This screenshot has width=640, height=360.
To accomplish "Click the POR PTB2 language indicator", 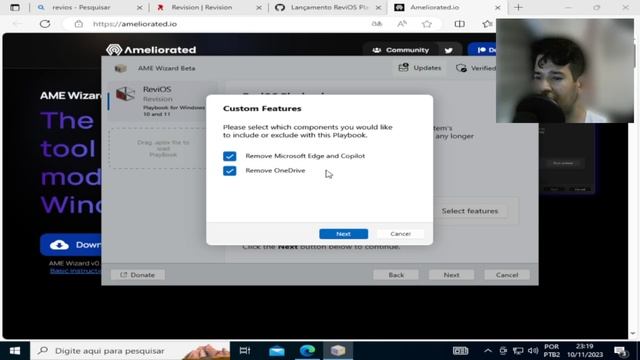I will 551,351.
